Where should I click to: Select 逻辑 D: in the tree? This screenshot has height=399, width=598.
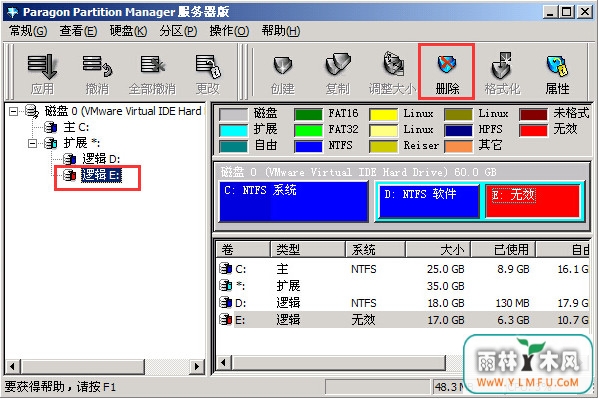(x=101, y=159)
